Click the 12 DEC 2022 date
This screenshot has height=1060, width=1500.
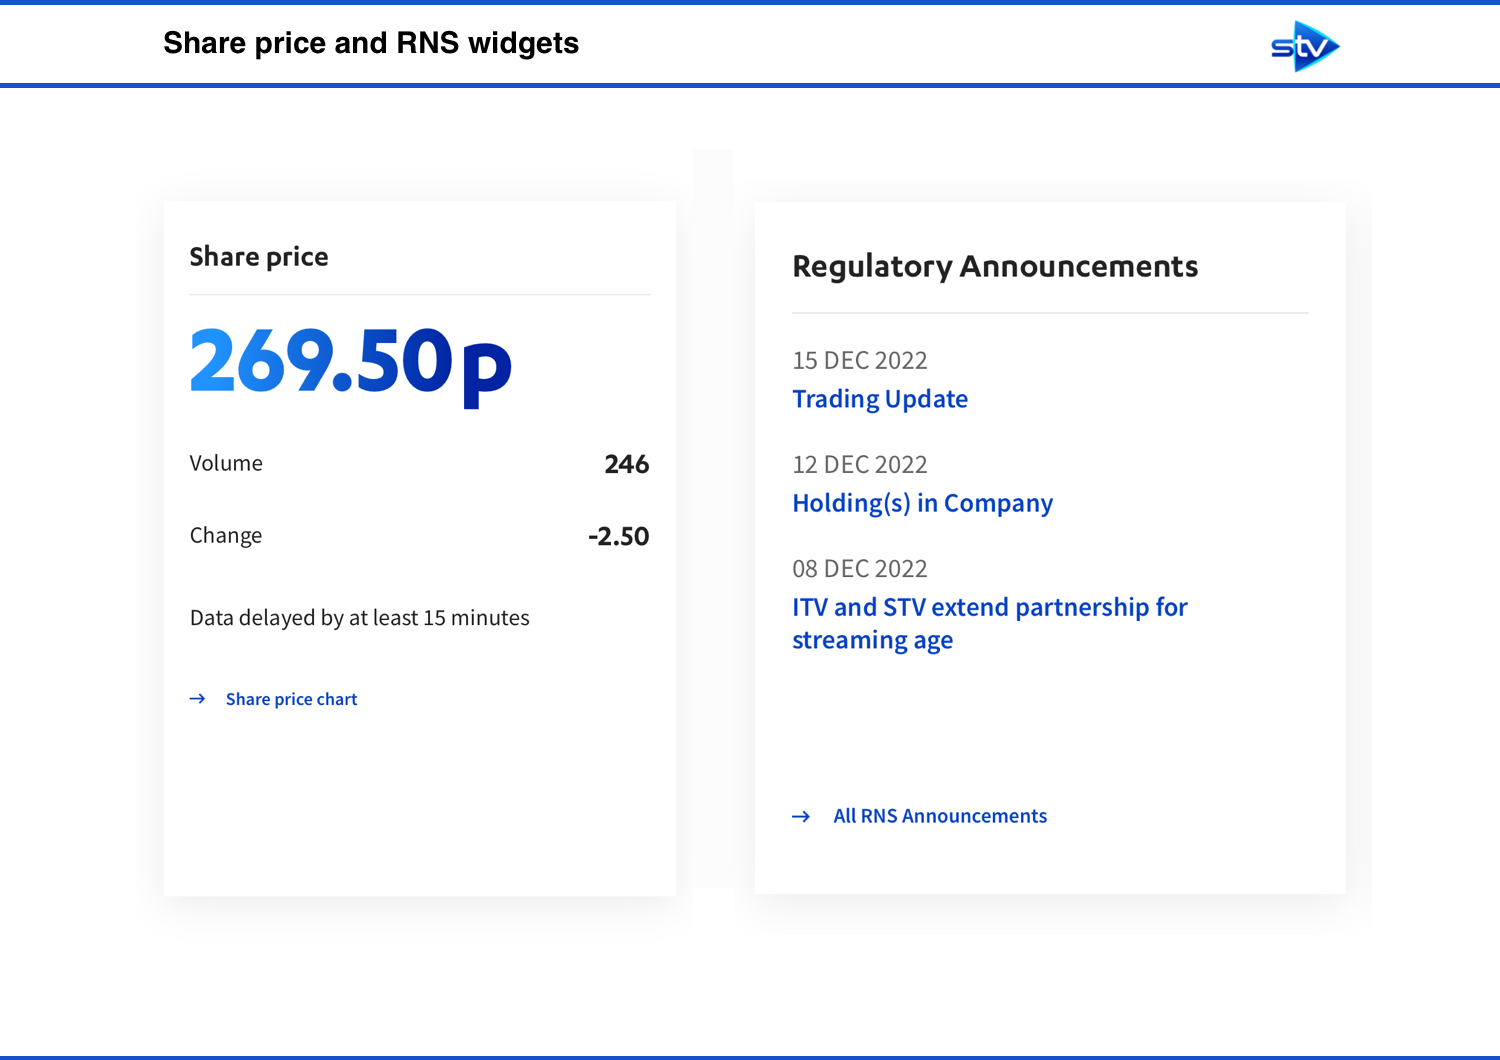(859, 464)
